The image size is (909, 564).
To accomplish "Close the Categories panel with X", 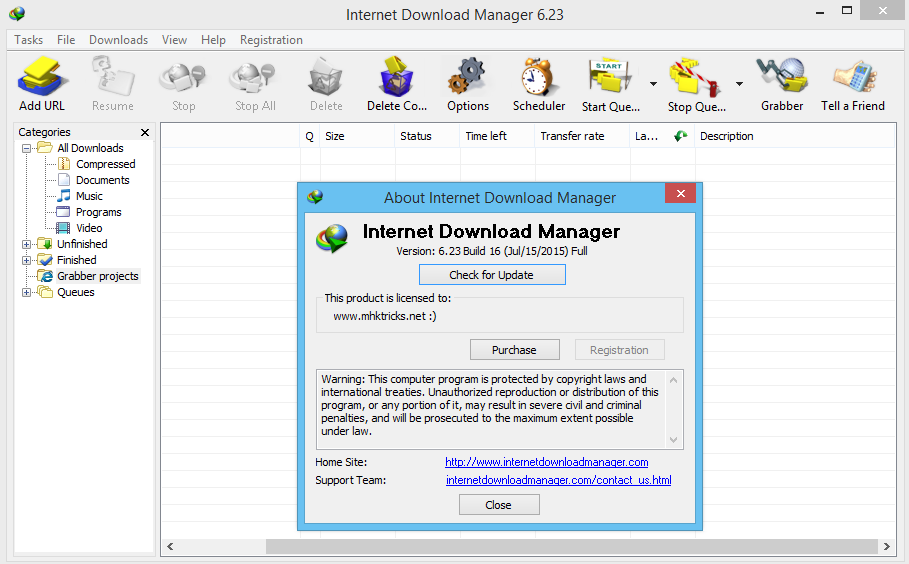I will pyautogui.click(x=145, y=132).
